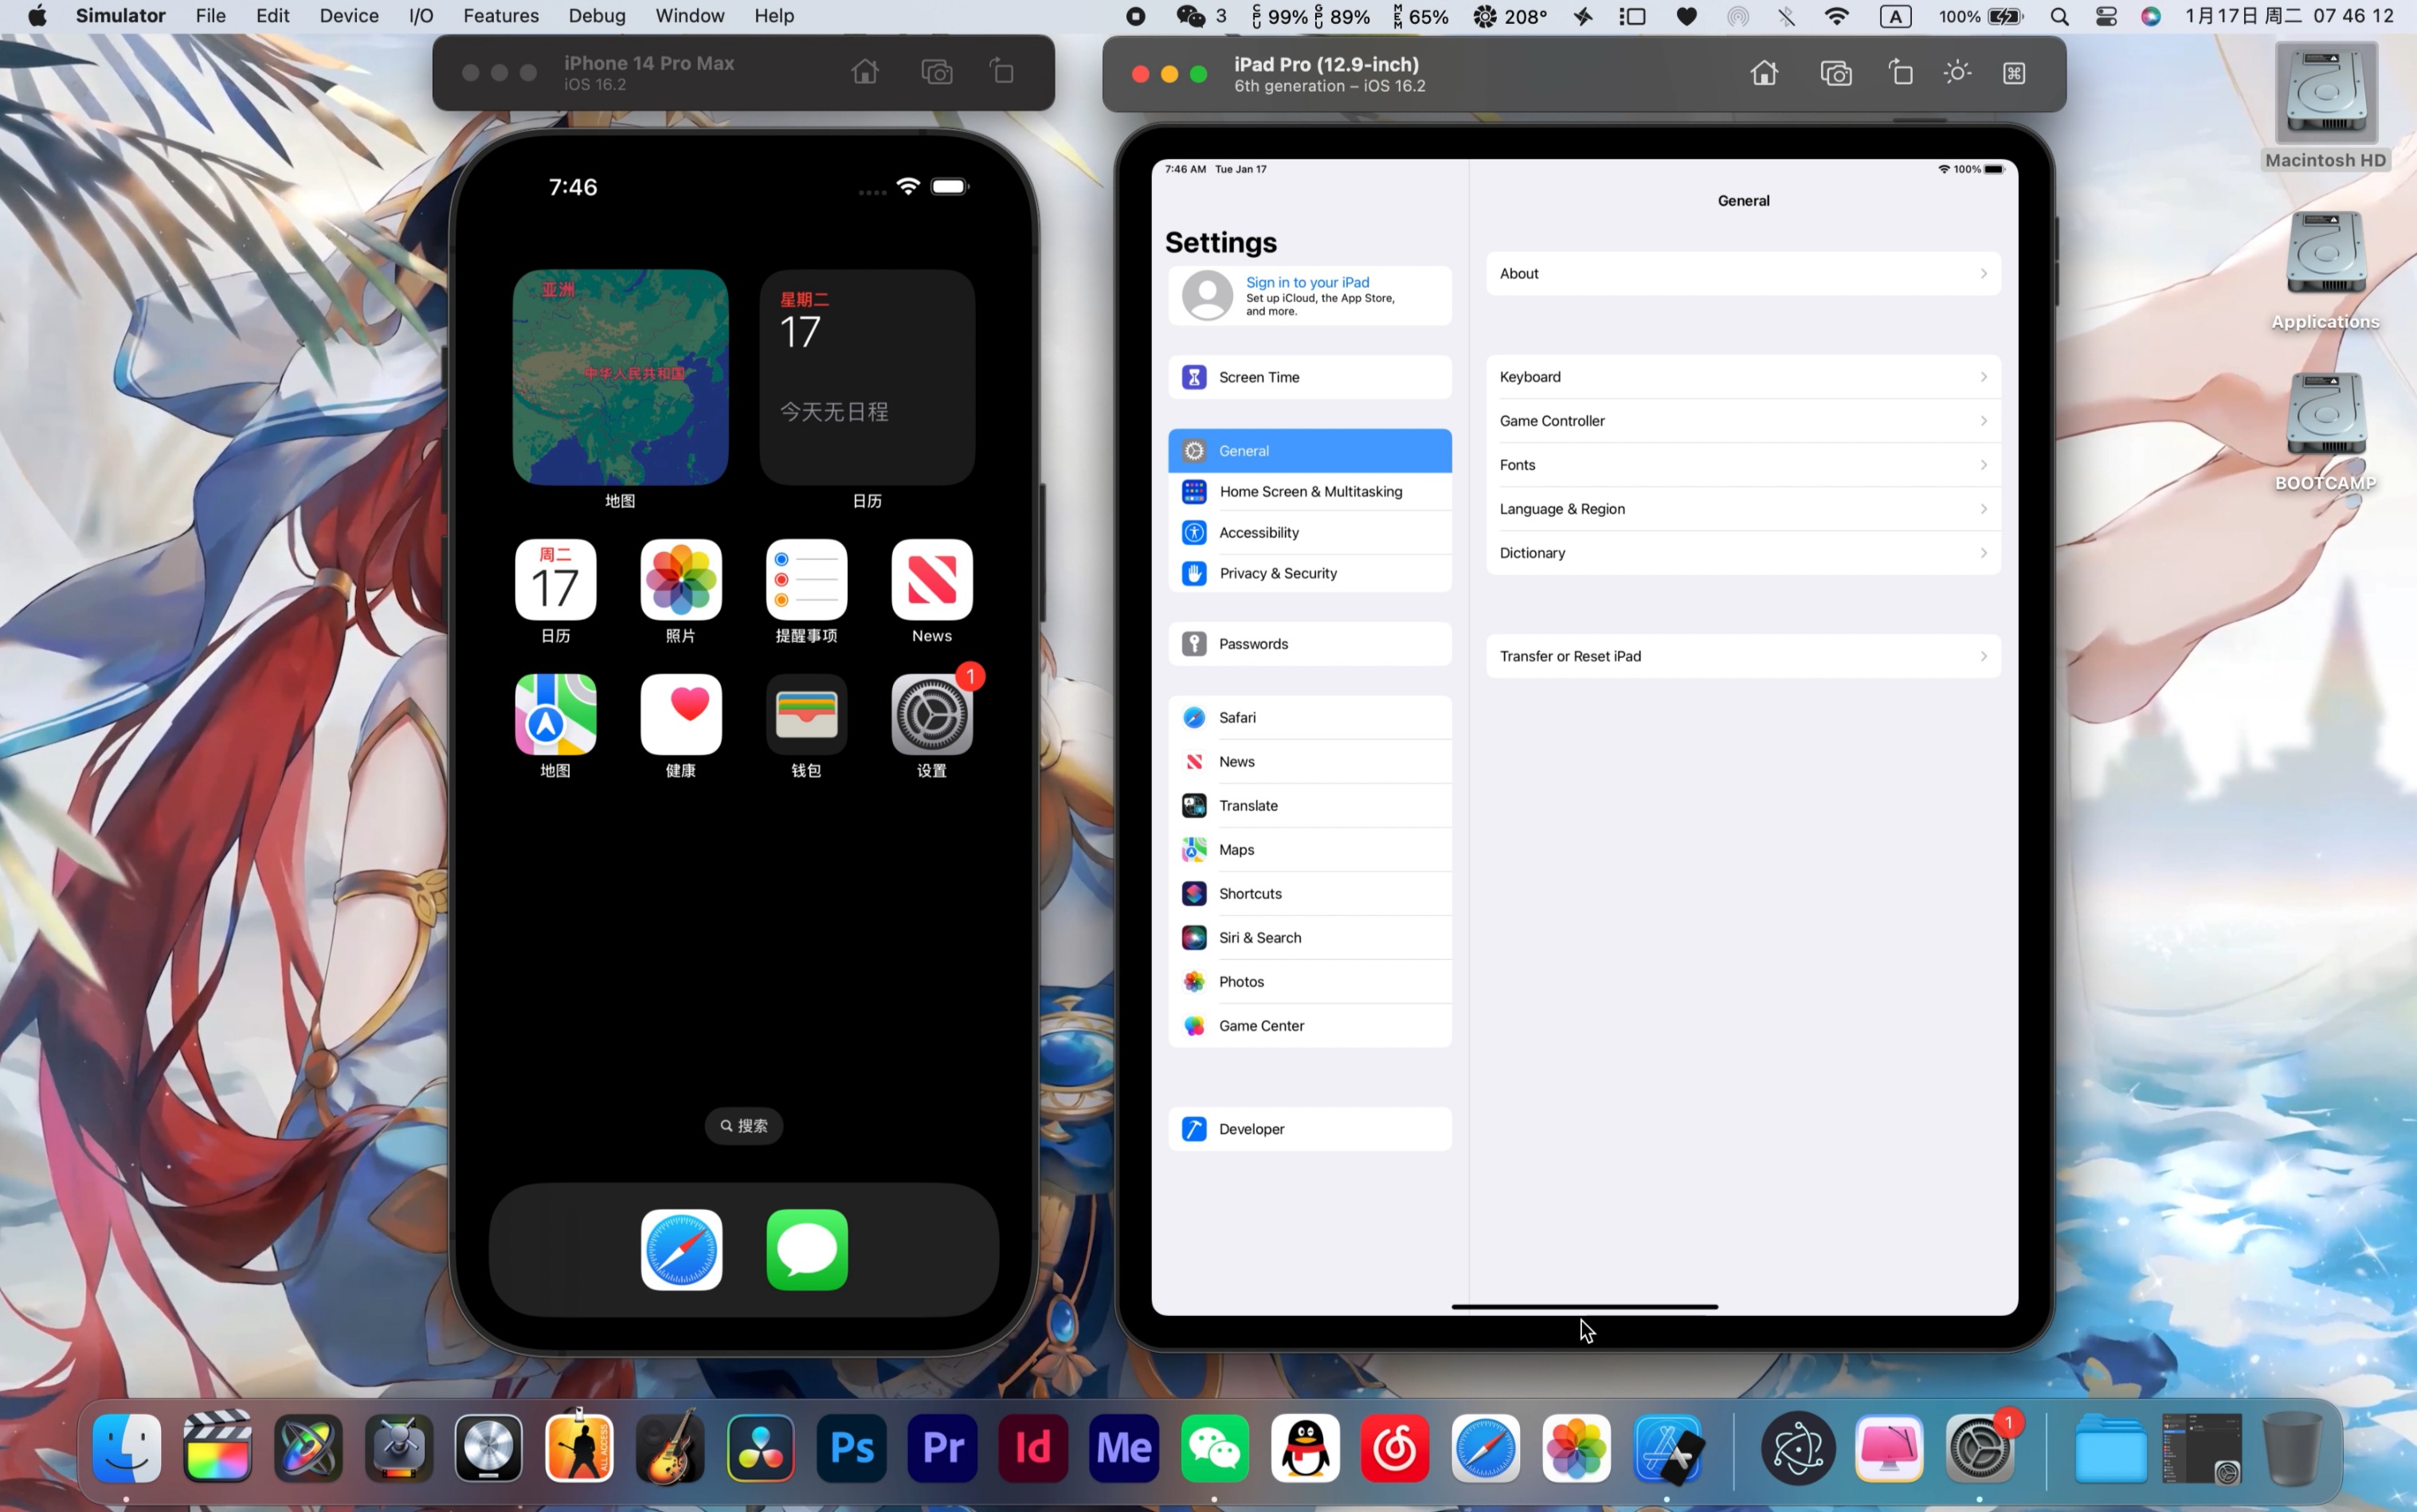Open Passwords in iPad Settings sidebar
Image resolution: width=2417 pixels, height=1512 pixels.
point(1310,644)
